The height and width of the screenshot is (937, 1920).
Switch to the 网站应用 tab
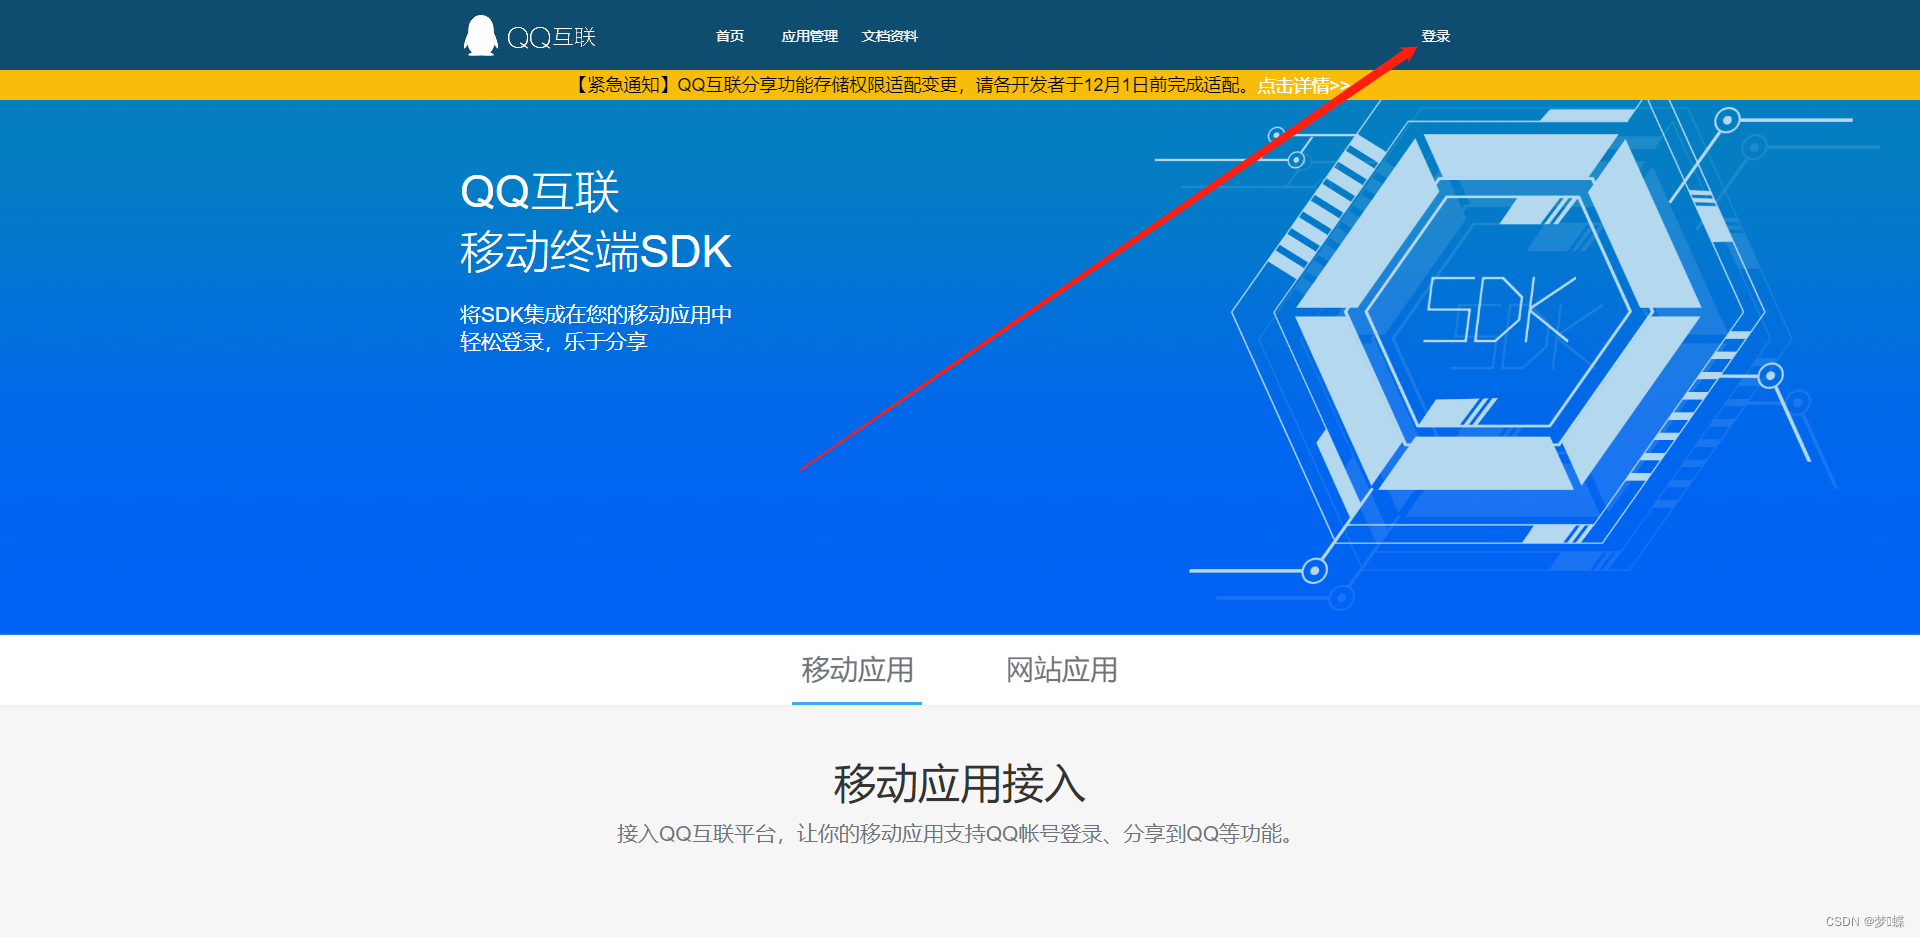pos(1061,669)
